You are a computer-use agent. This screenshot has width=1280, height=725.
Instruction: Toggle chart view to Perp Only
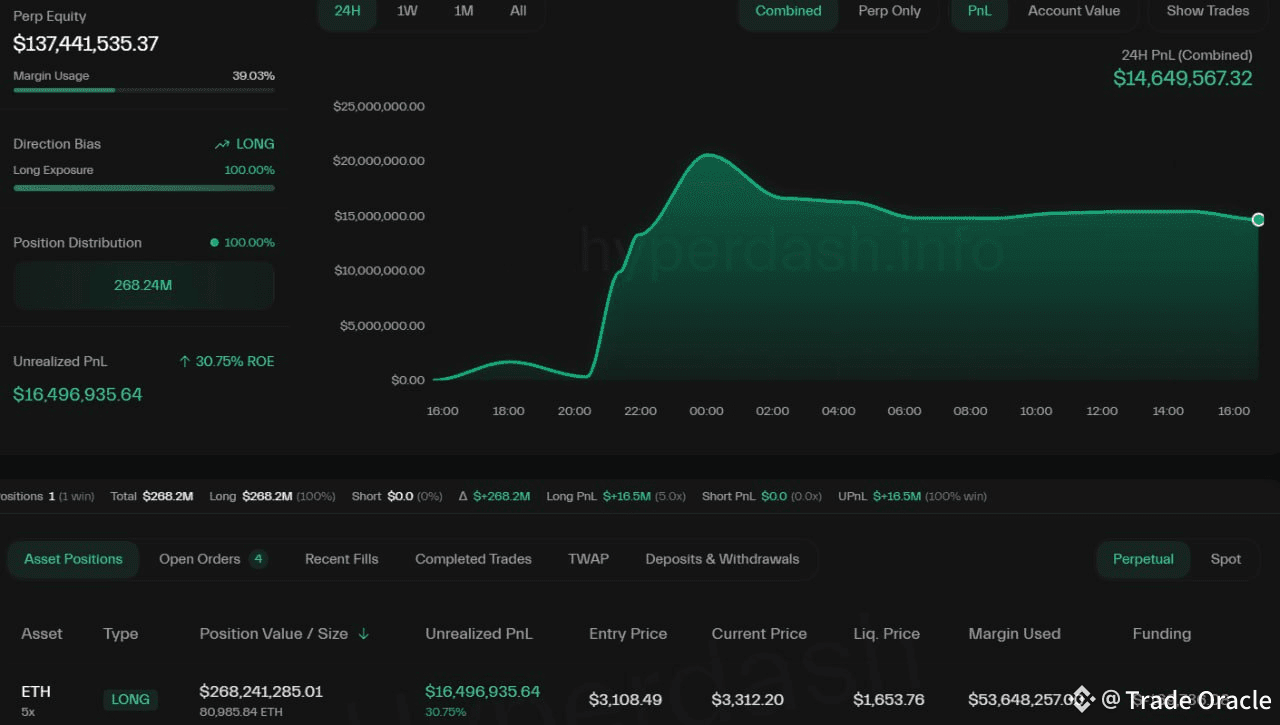pos(889,11)
